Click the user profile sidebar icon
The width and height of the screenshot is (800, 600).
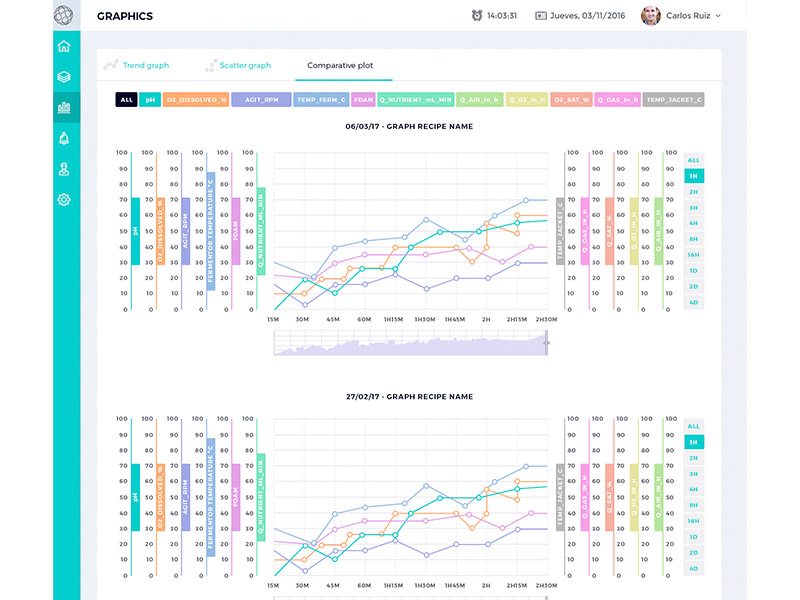pyautogui.click(x=64, y=169)
